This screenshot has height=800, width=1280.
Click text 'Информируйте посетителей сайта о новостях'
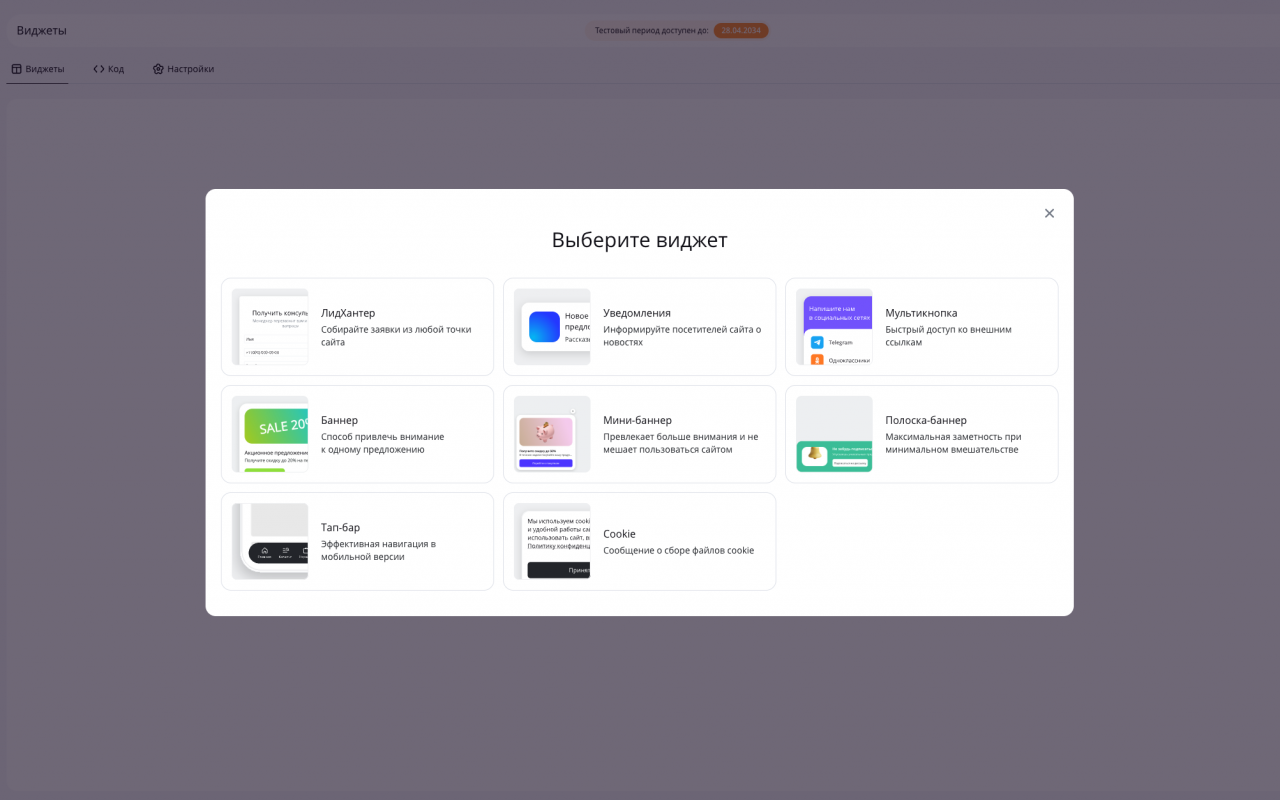click(x=682, y=336)
